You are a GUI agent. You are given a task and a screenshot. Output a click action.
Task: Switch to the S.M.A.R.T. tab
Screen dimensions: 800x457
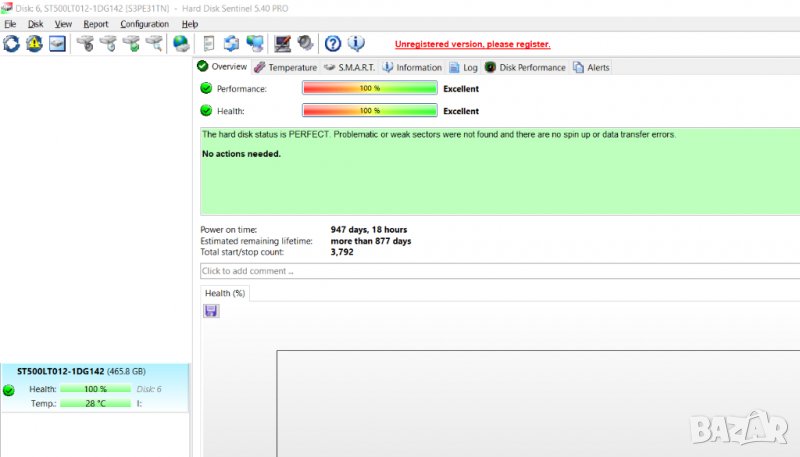click(348, 67)
